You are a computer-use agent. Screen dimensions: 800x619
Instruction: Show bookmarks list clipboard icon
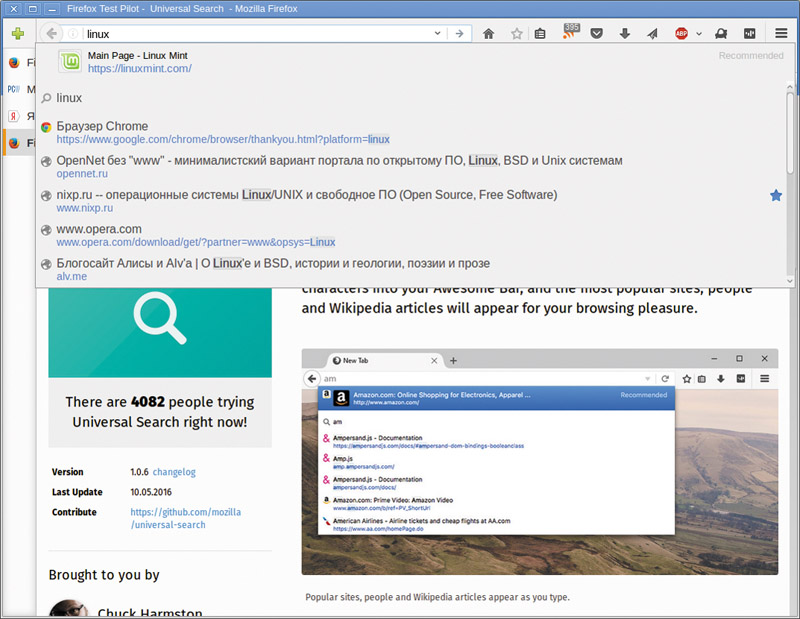point(540,34)
